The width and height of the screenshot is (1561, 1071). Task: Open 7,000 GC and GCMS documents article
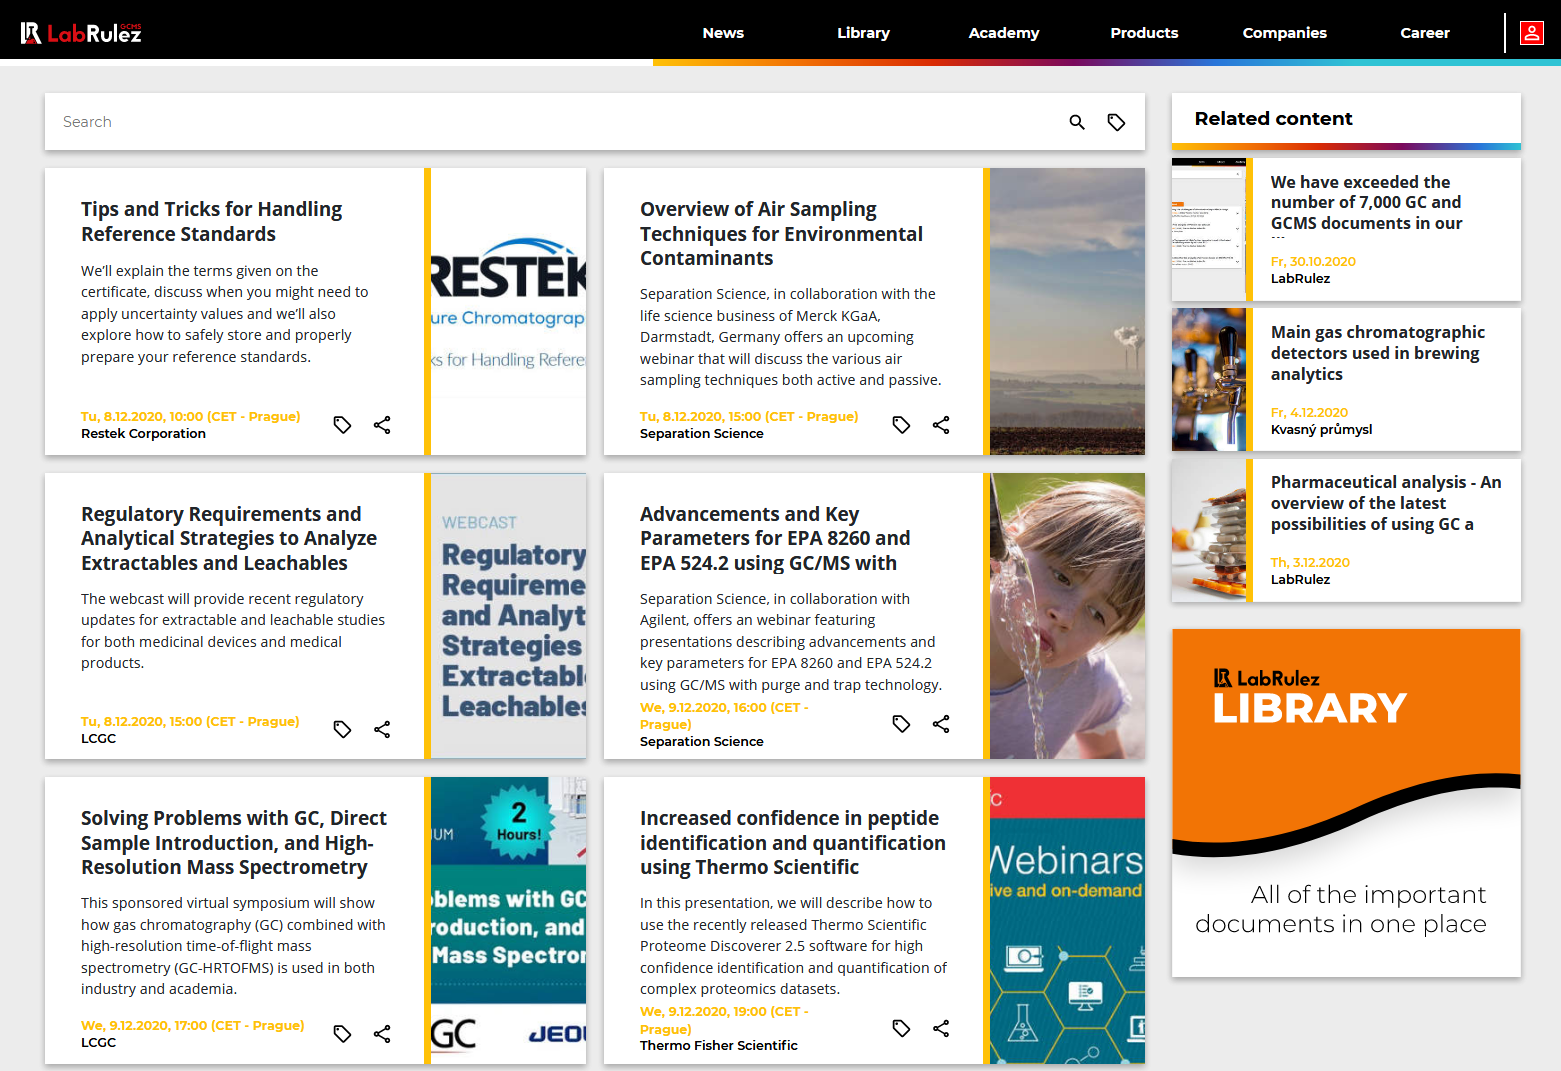click(x=1366, y=203)
